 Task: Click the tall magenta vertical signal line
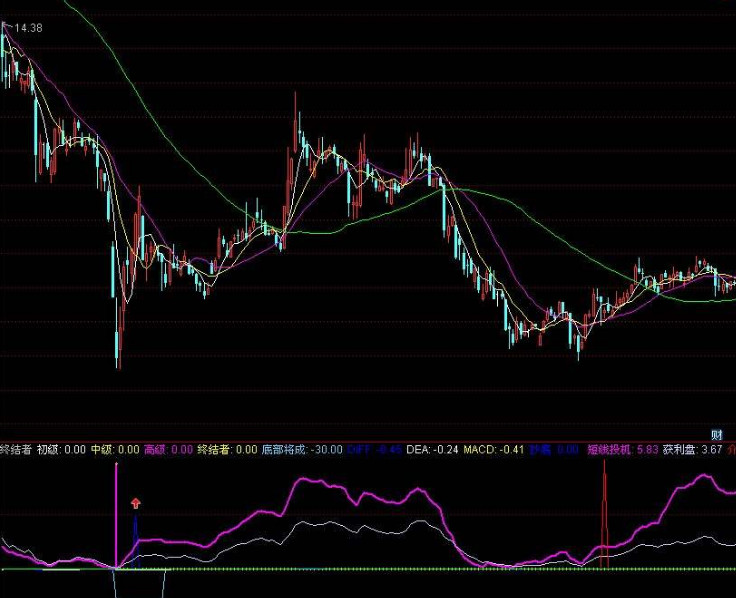(x=116, y=515)
